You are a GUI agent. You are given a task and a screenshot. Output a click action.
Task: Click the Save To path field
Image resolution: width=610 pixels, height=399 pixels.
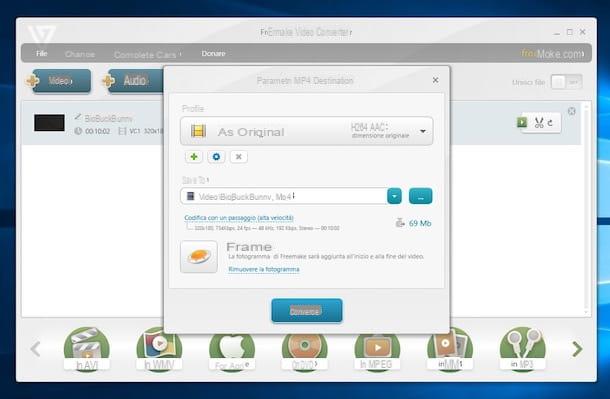[x=284, y=196]
